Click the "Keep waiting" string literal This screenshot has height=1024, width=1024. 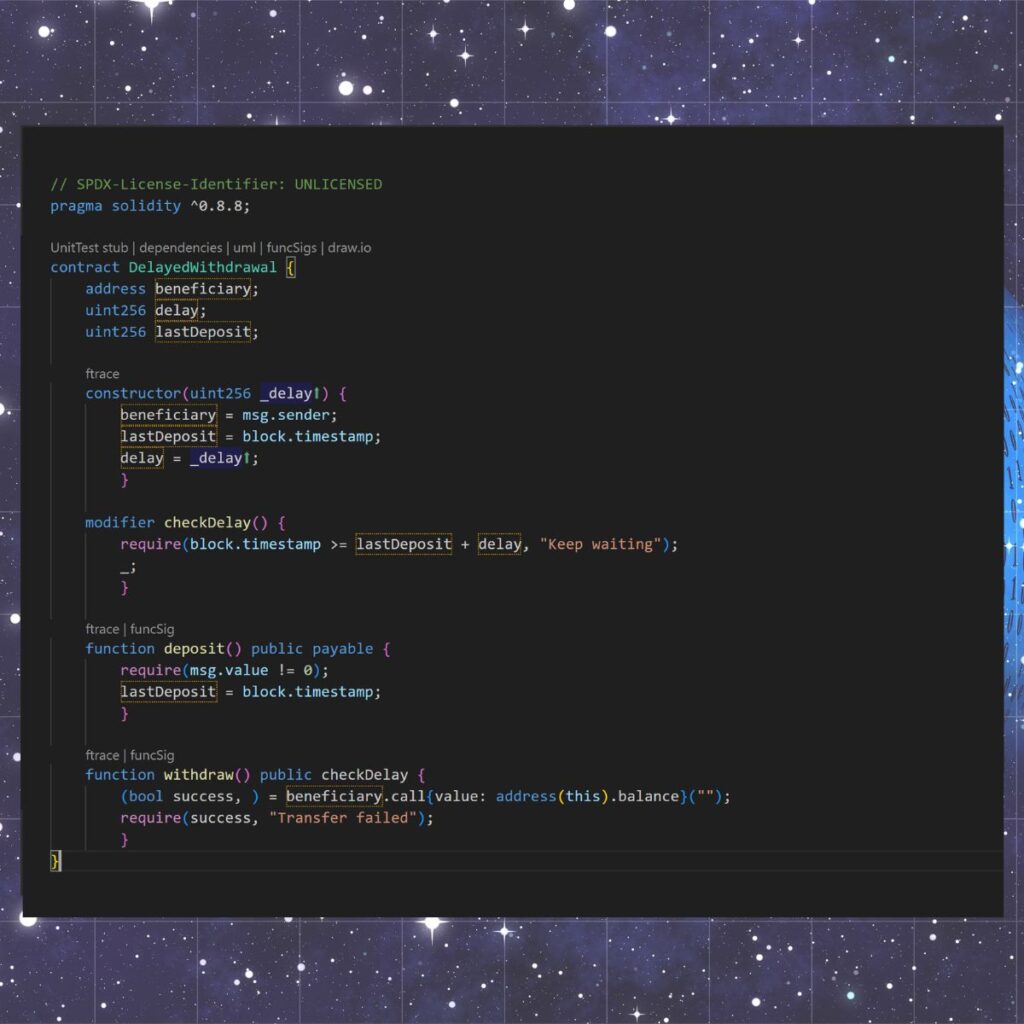tap(600, 543)
